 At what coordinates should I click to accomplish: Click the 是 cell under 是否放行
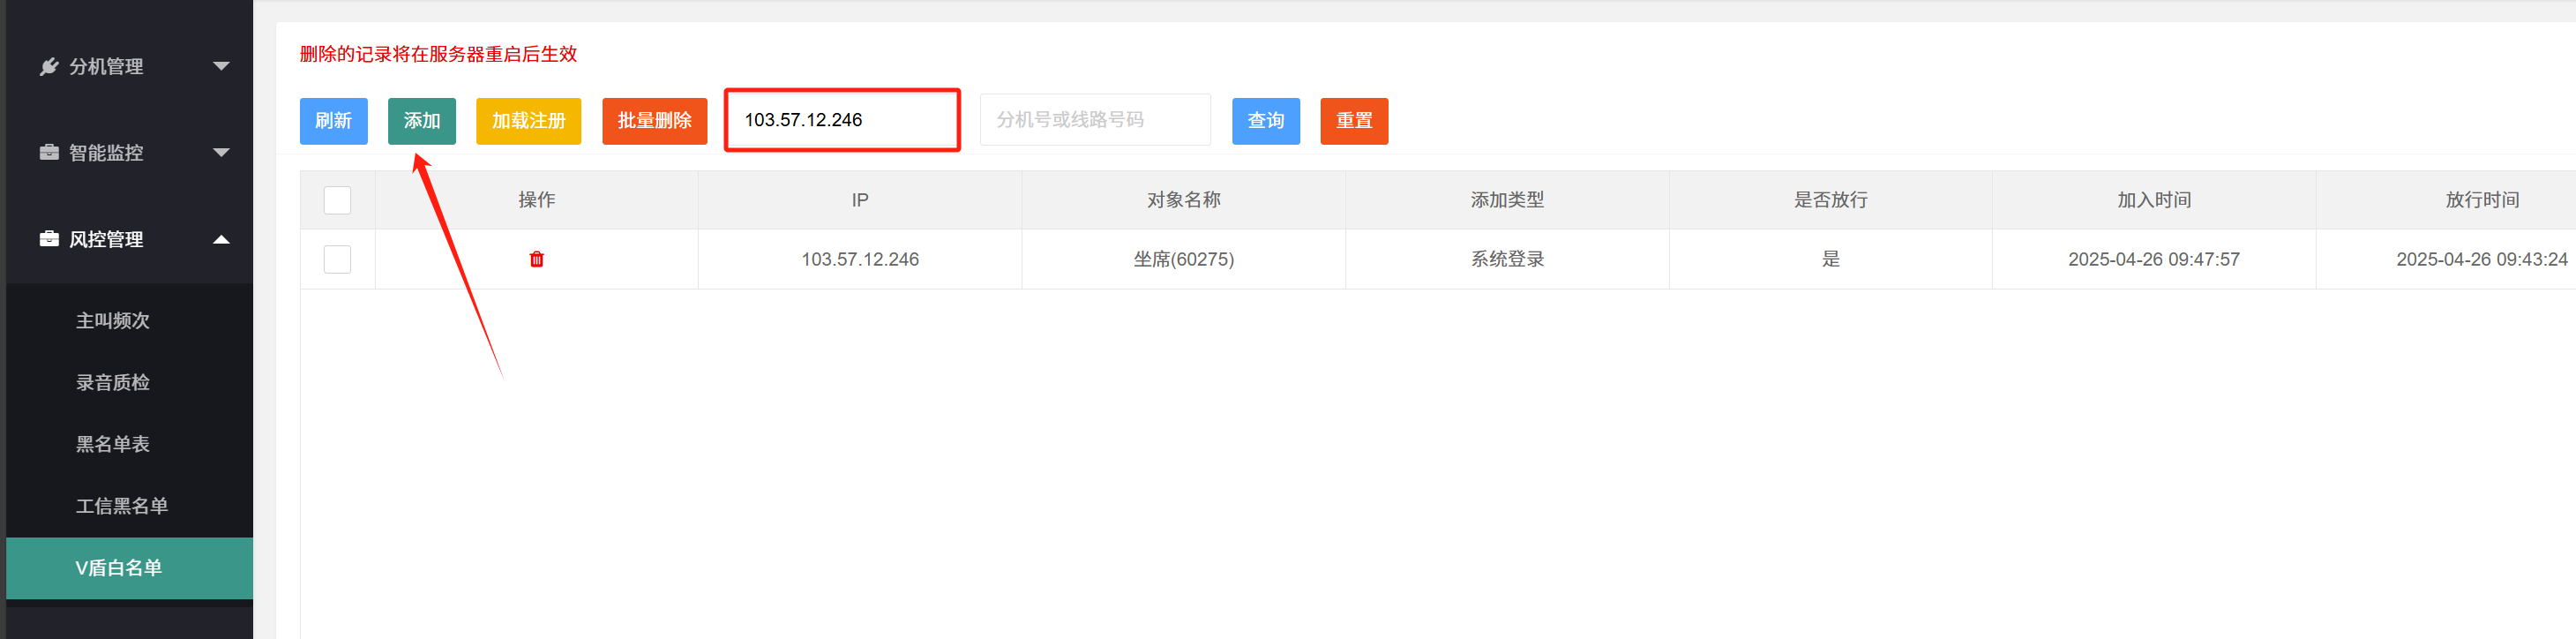pos(1830,259)
